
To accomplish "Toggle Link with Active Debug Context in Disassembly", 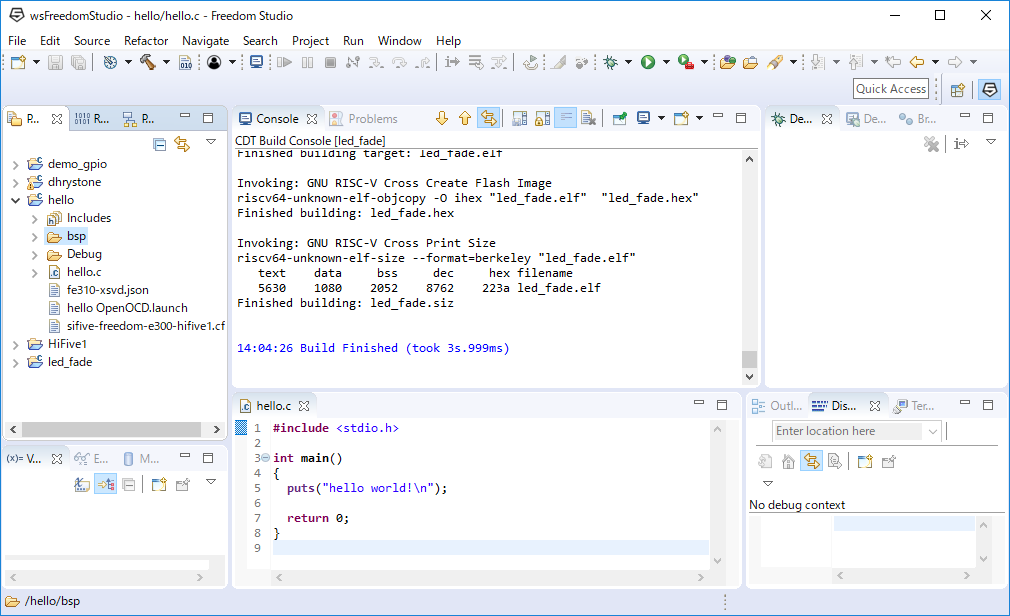I will (812, 461).
